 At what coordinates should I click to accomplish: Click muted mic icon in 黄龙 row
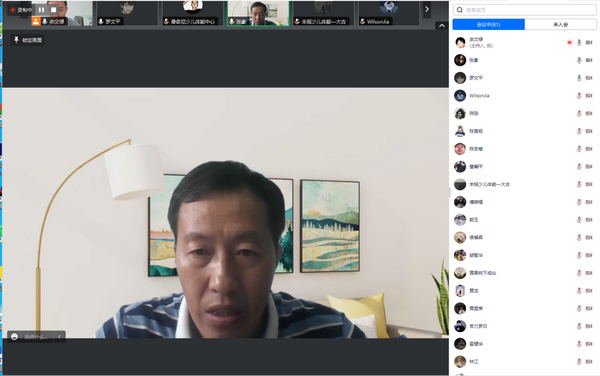tap(579, 291)
